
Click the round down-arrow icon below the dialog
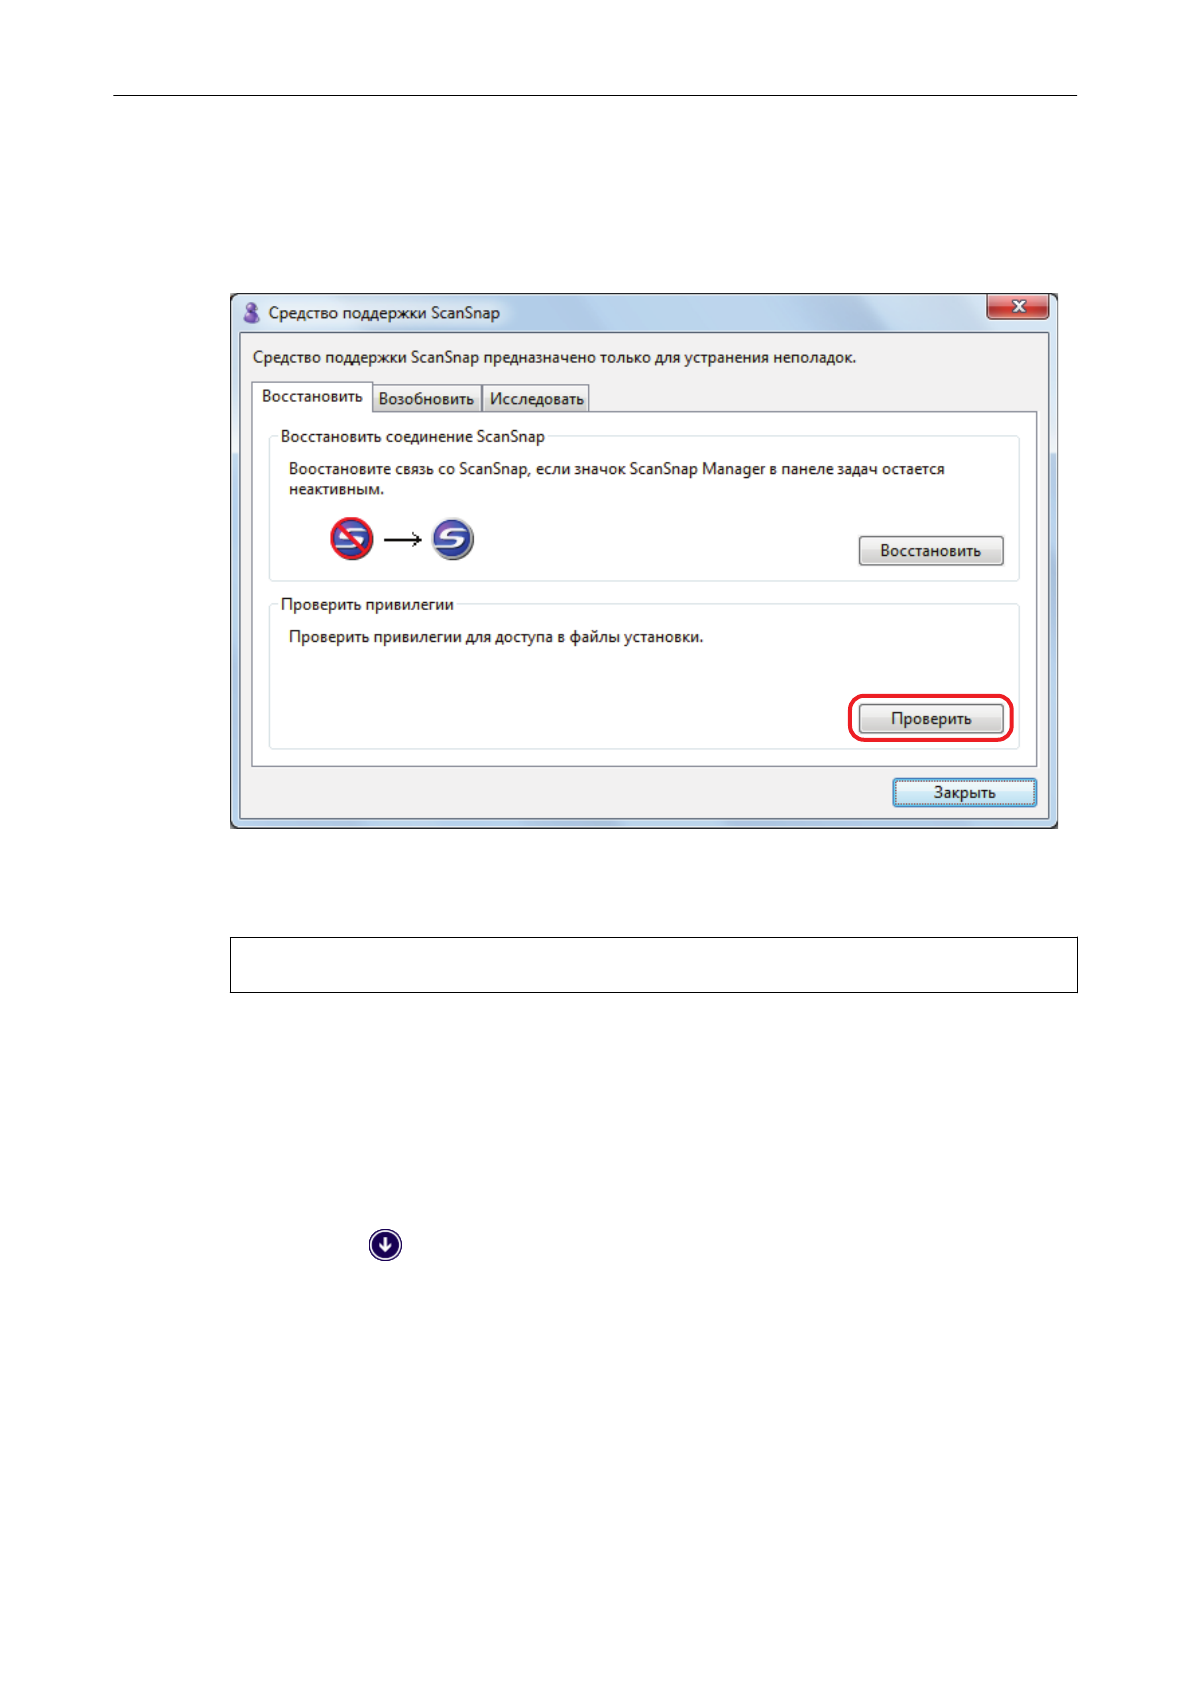tap(385, 1245)
